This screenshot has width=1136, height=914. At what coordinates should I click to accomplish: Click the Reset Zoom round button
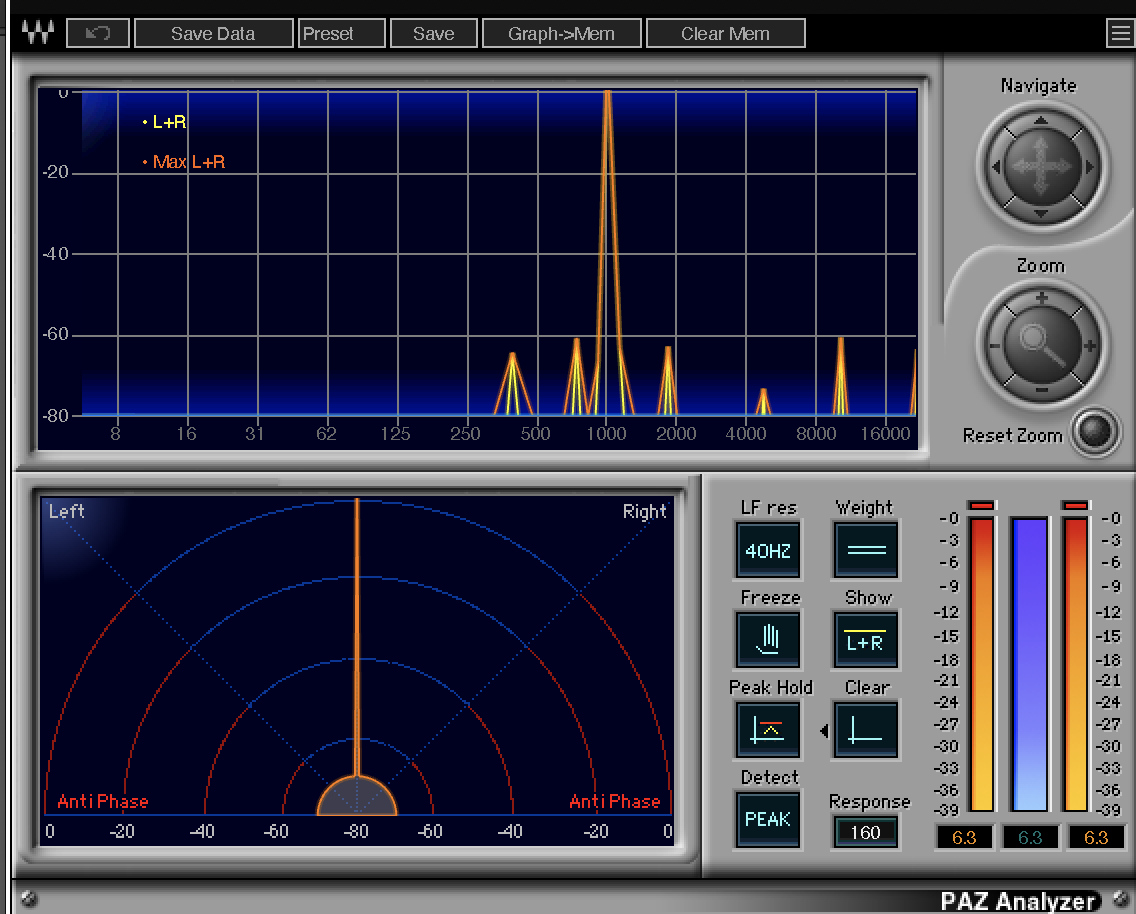click(x=1095, y=432)
